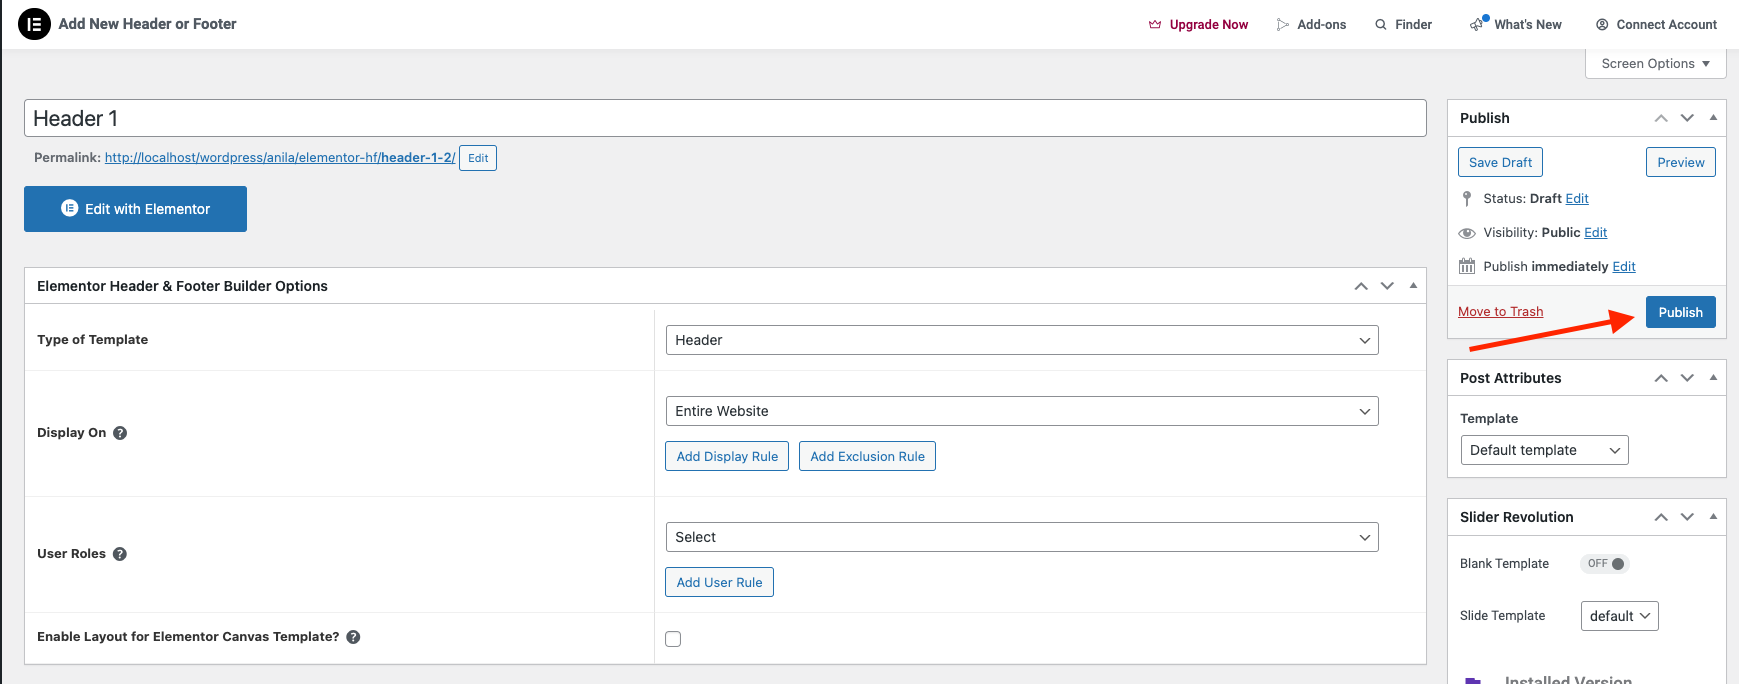Open What's New in top bar
This screenshot has height=684, width=1739.
[1516, 24]
